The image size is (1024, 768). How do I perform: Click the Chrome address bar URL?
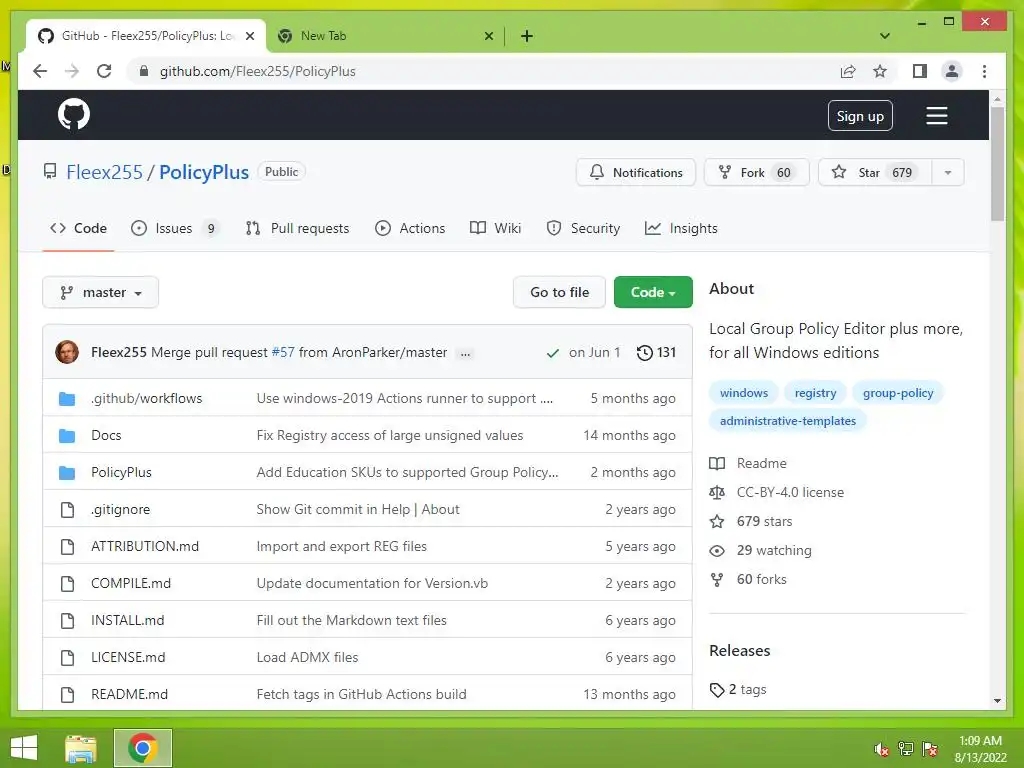tap(258, 71)
